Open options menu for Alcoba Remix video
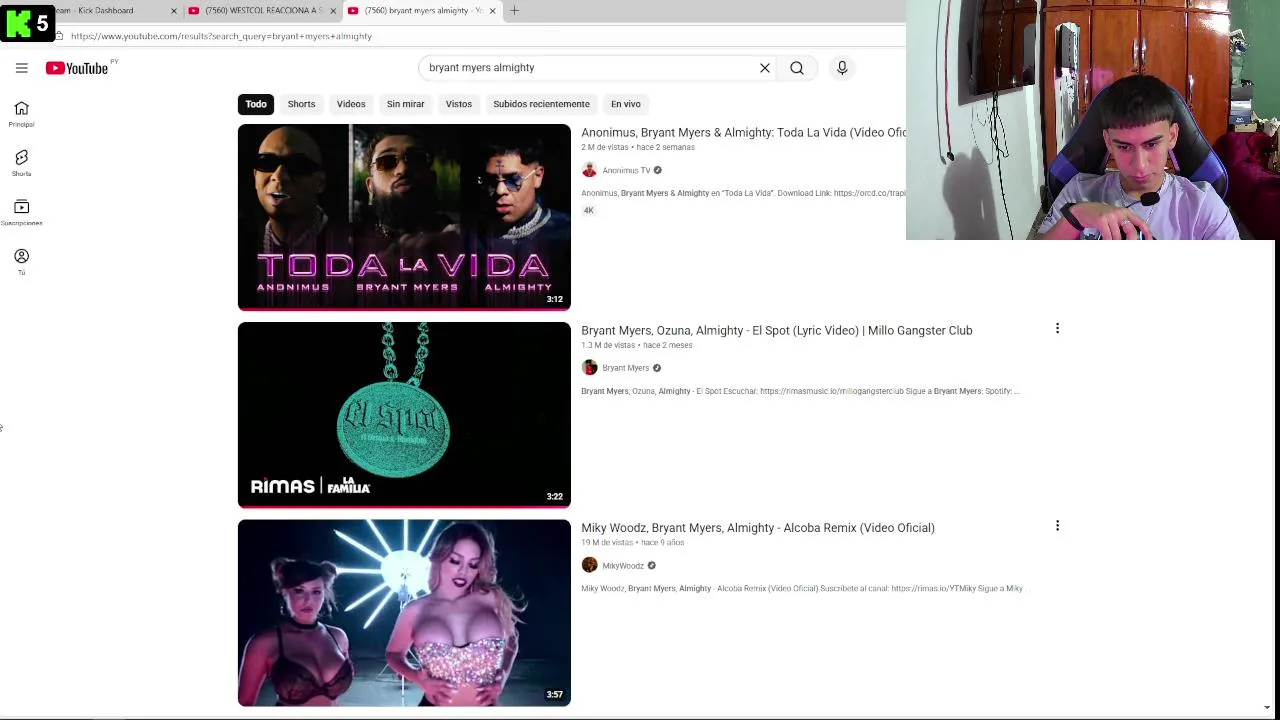The image size is (1280, 720). [1057, 525]
